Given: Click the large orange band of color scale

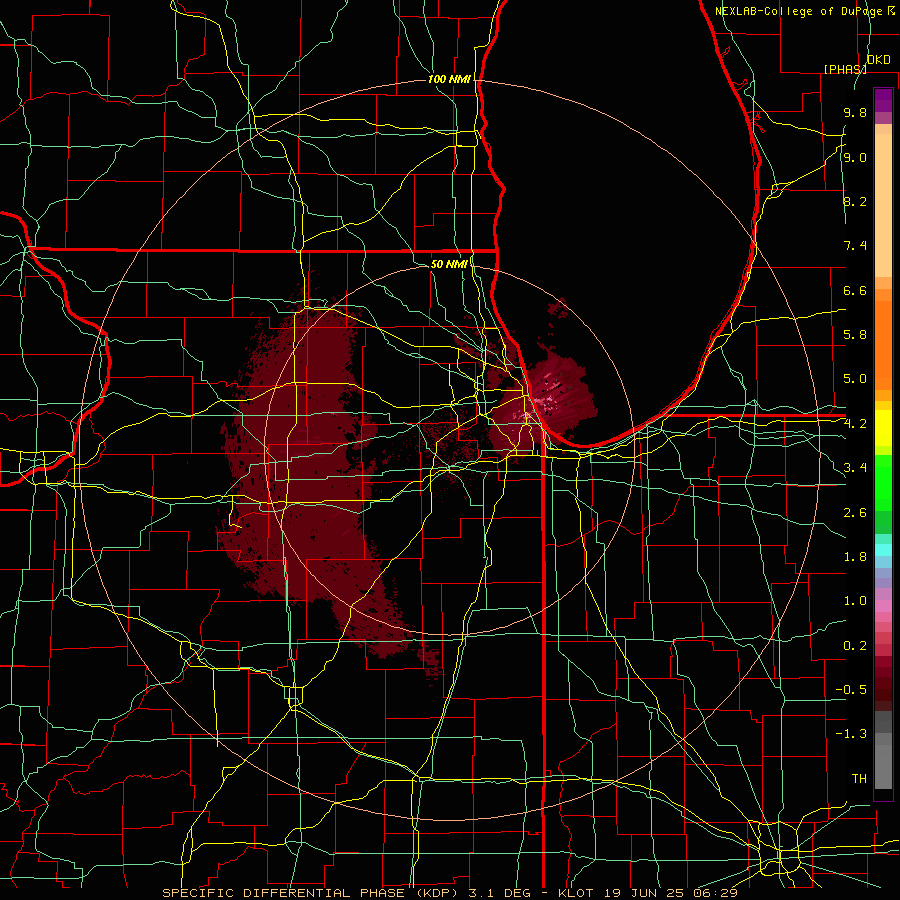Looking at the screenshot, I should pyautogui.click(x=883, y=346).
